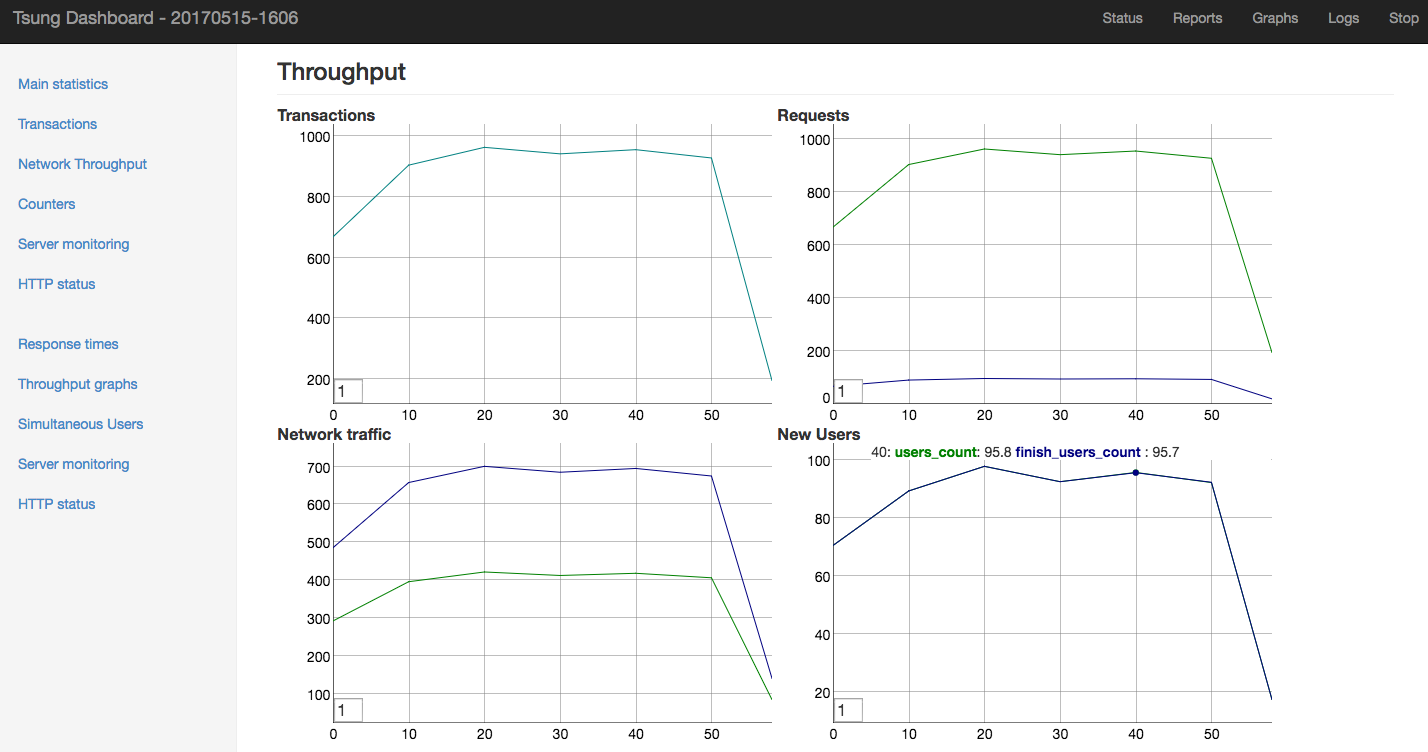Viewport: 1428px width, 752px height.
Task: Open the Simultaneous Users sidebar link
Action: [80, 424]
